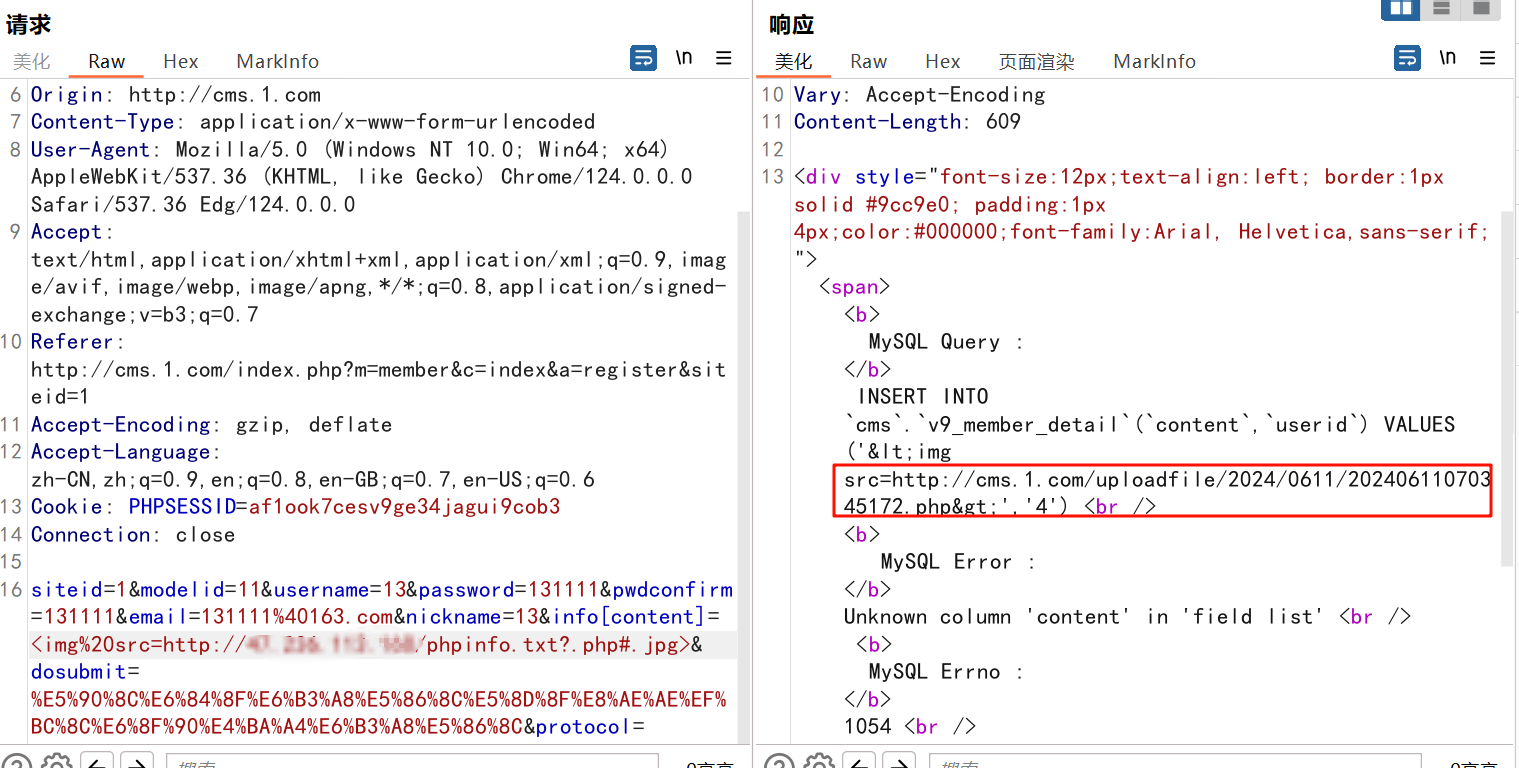Toggle non-printable \n characters in response panel
The height and width of the screenshot is (768, 1519).
pyautogui.click(x=1448, y=58)
